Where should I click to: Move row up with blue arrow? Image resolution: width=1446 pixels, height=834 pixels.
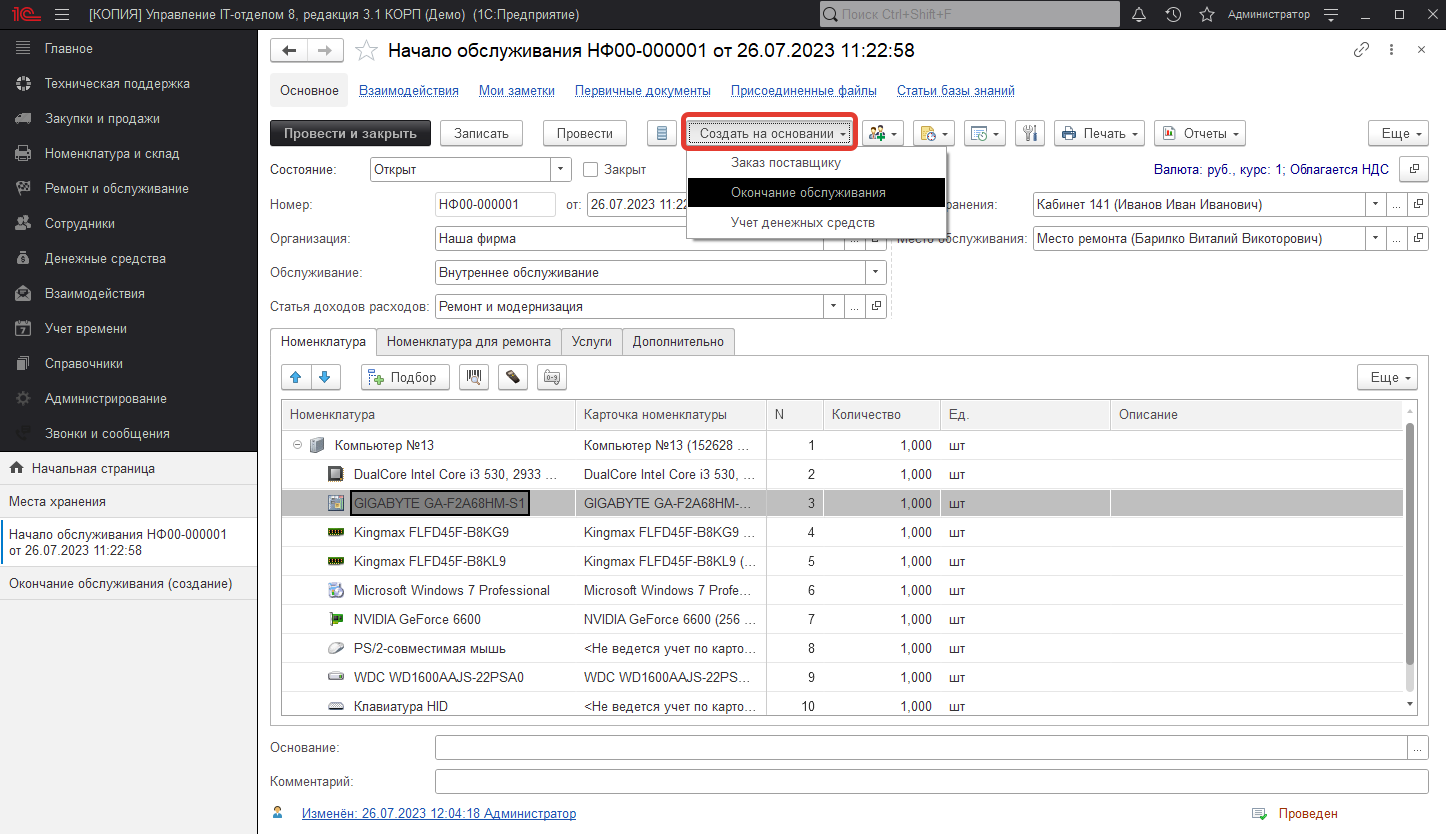pos(296,377)
